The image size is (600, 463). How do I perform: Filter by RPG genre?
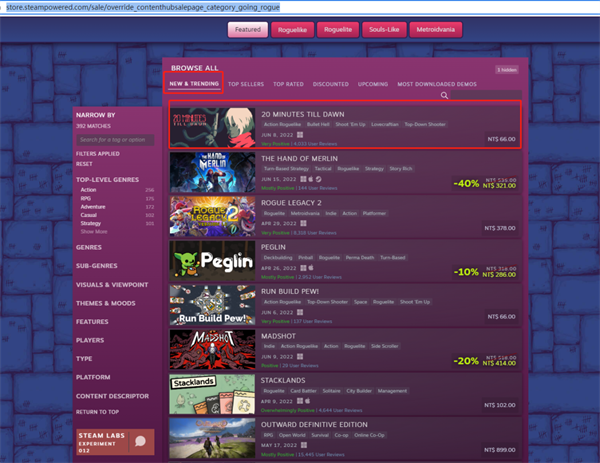(x=86, y=198)
